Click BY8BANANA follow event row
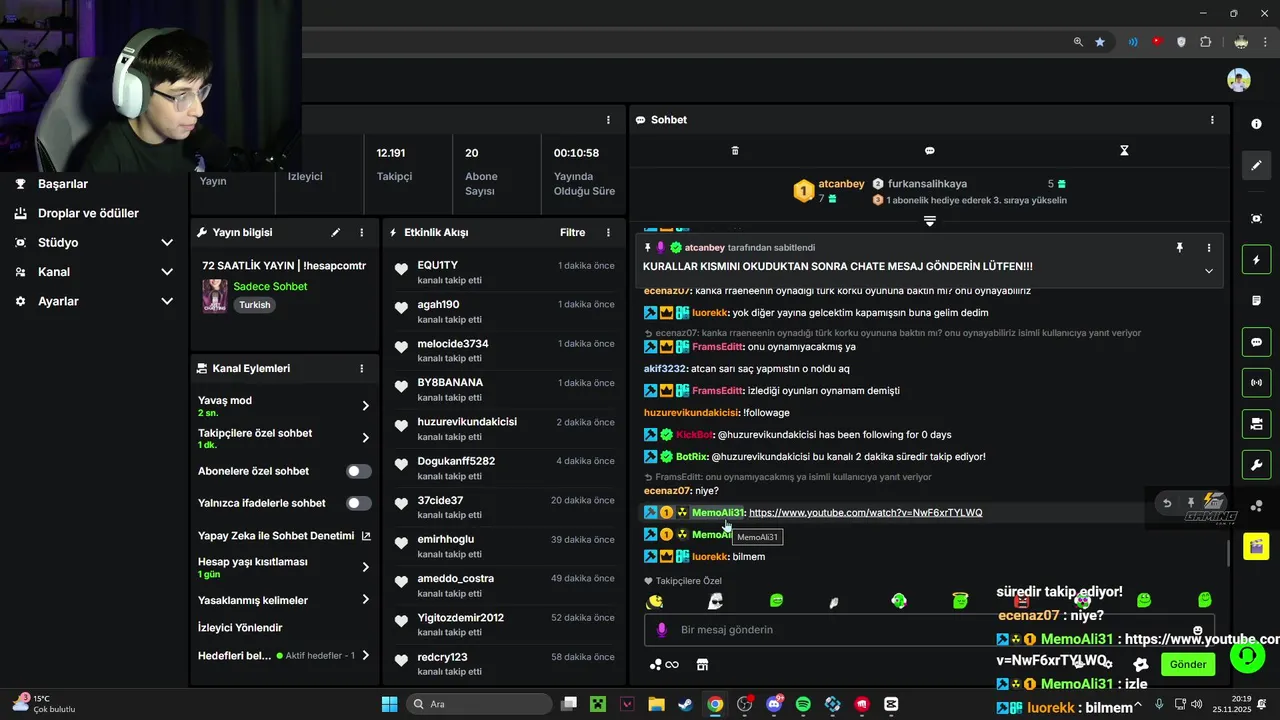 (x=504, y=389)
